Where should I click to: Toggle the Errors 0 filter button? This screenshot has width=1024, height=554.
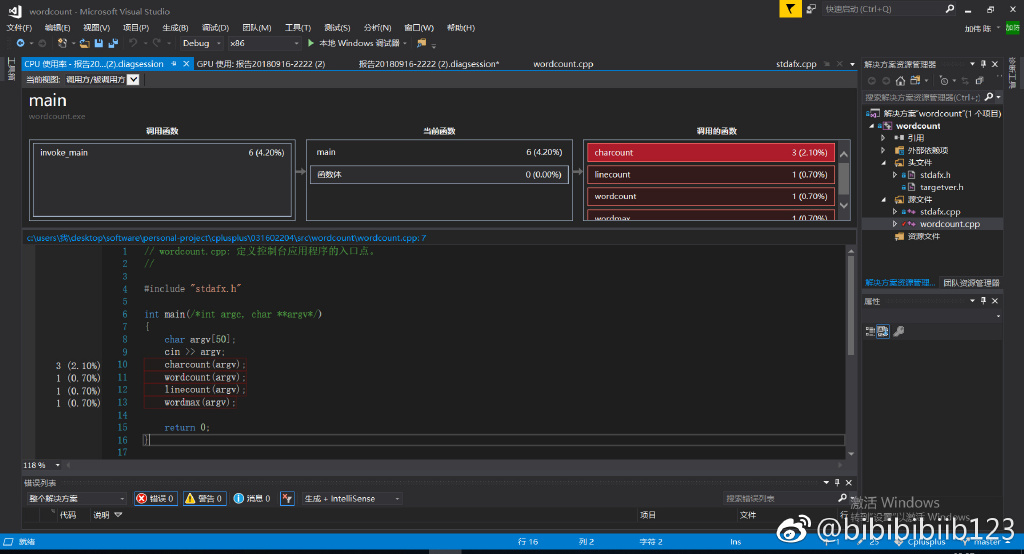coord(155,498)
